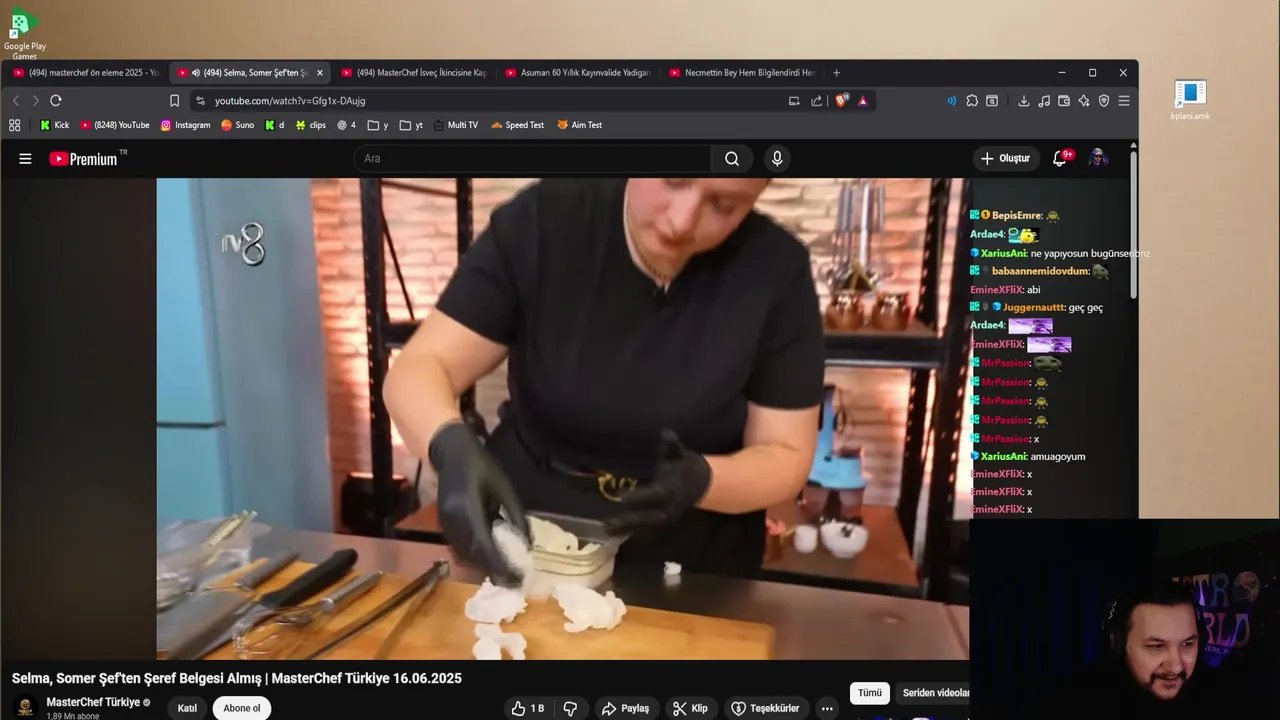Bookmark this page icon in address bar
This screenshot has height=720, width=1280.
(174, 100)
